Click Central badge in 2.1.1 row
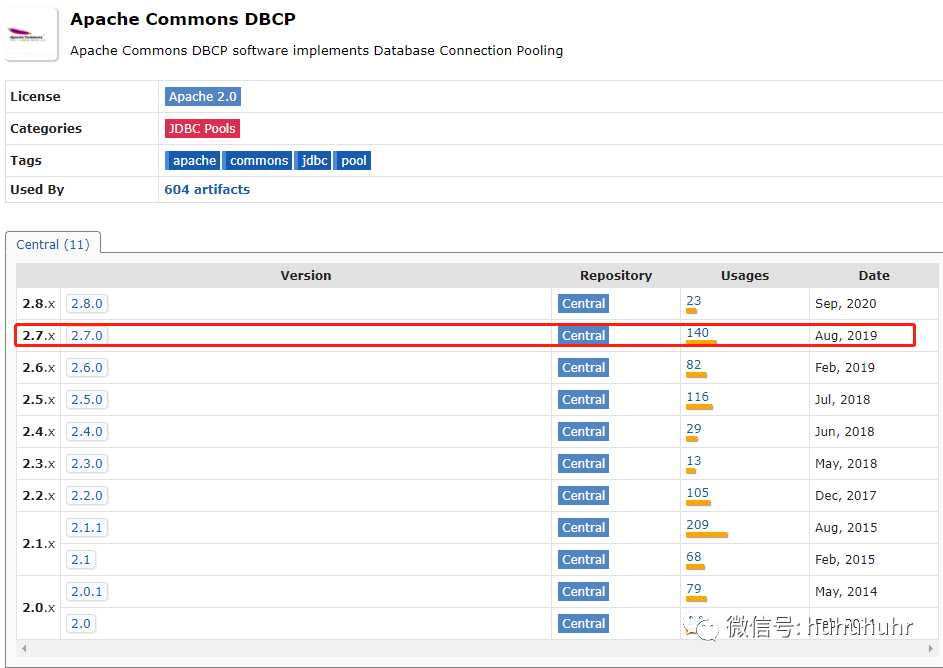The image size is (943, 668). (583, 528)
